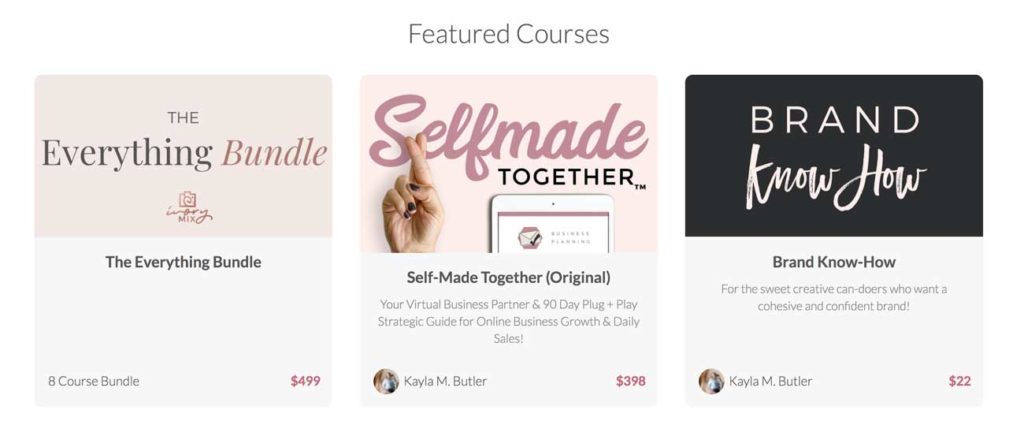Viewport: 1024px width, 436px height.
Task: Click the tablet illustration in Selfmade image
Action: [x=552, y=224]
